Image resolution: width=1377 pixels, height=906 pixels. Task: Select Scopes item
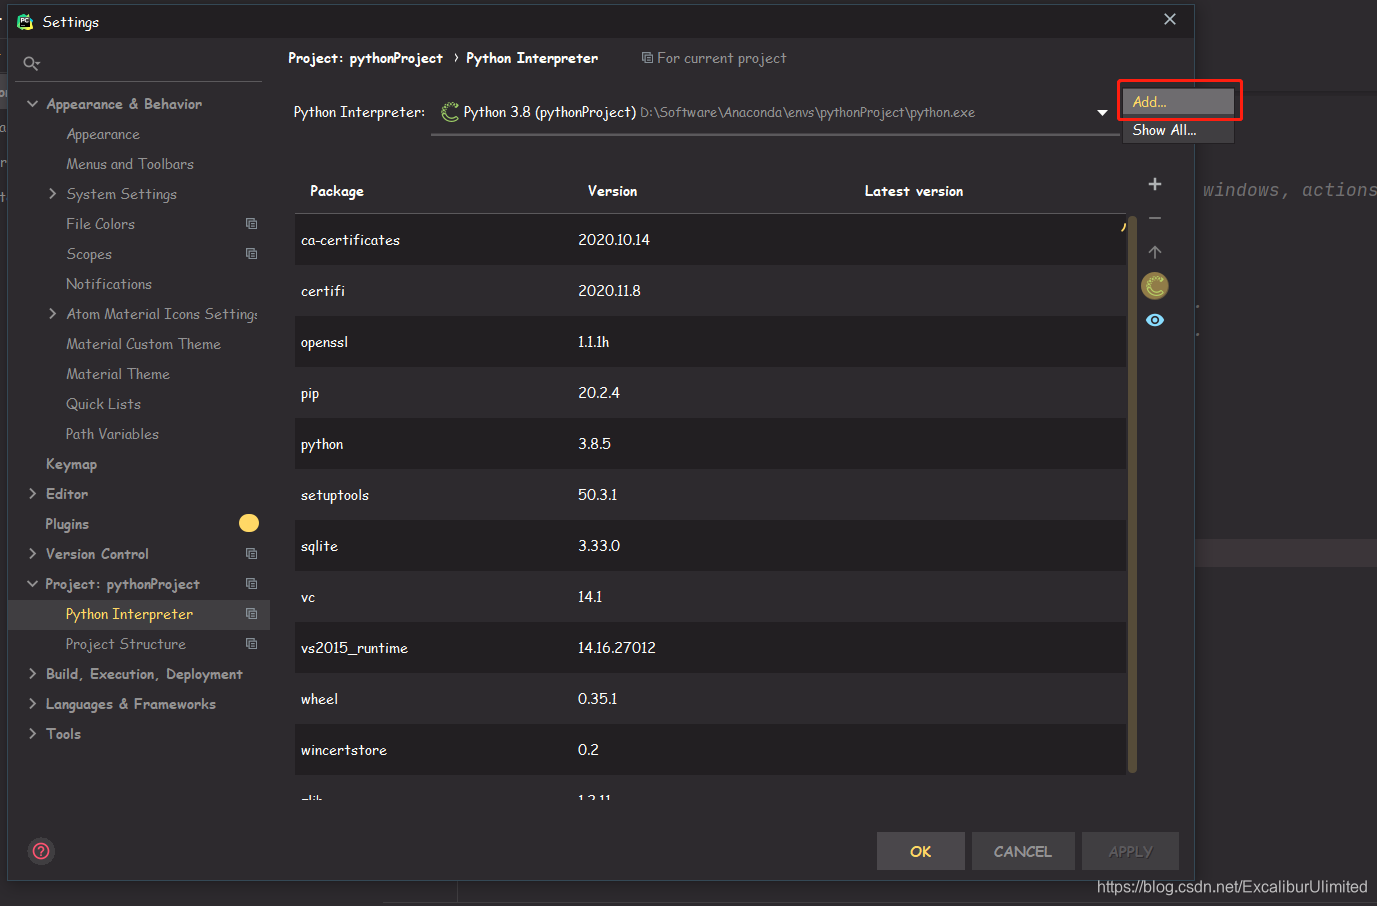tap(89, 254)
